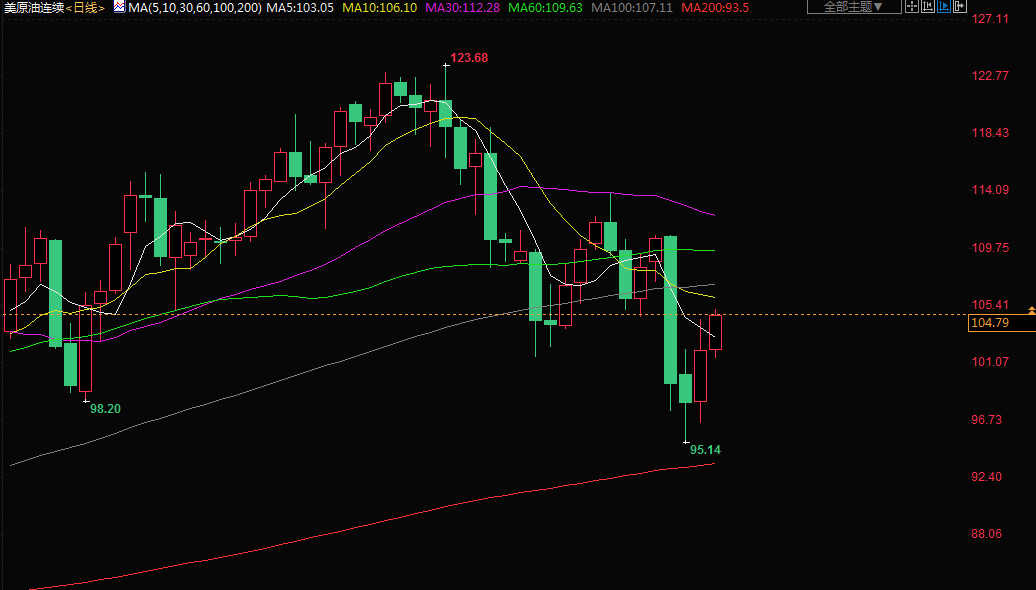Screen dimensions: 1036x590
Task: Click the last red candlestick on the chart
Action: pos(716,332)
